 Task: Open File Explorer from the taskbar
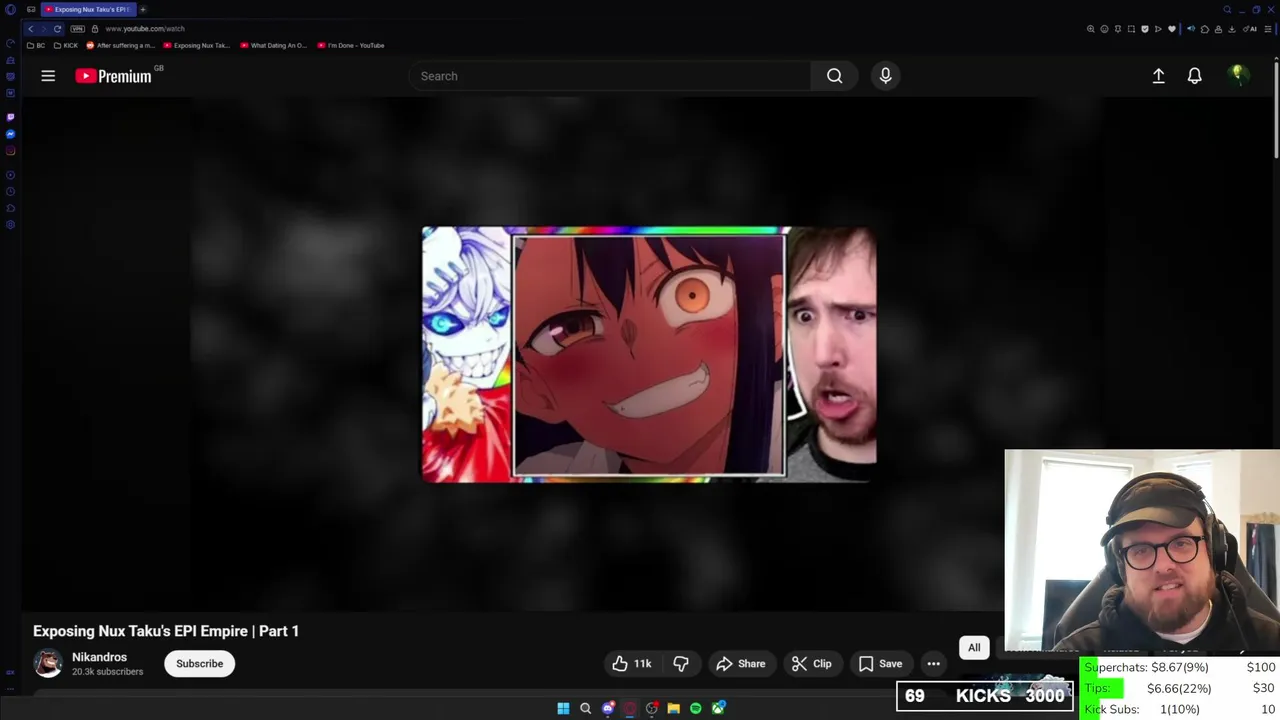click(x=673, y=708)
